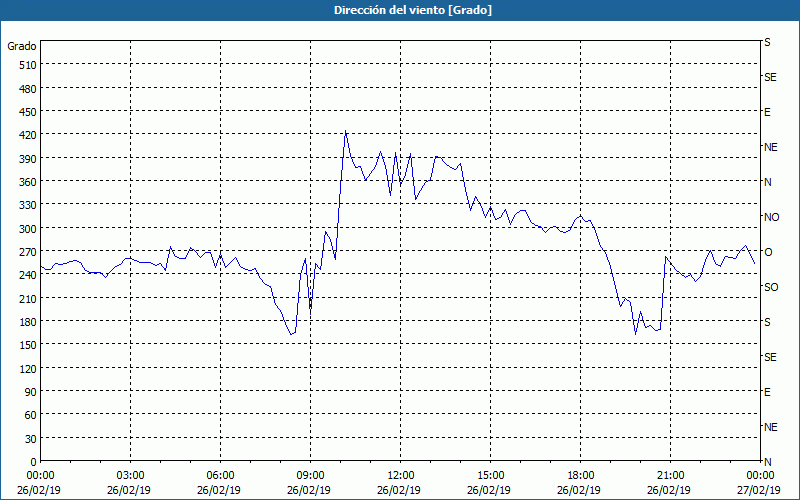Viewport: 800px width, 500px height.
Task: Select the 450 y-axis tick label
Action: point(29,112)
